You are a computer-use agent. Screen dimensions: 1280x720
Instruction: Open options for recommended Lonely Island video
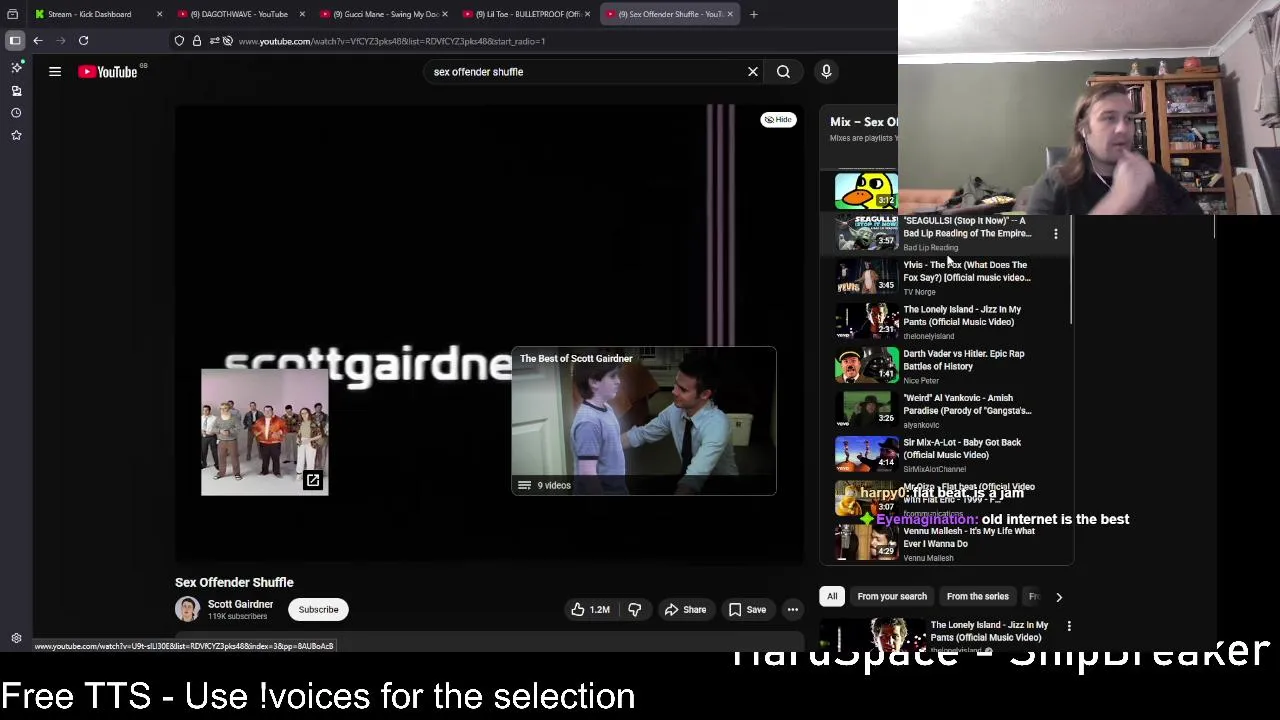click(x=1069, y=627)
